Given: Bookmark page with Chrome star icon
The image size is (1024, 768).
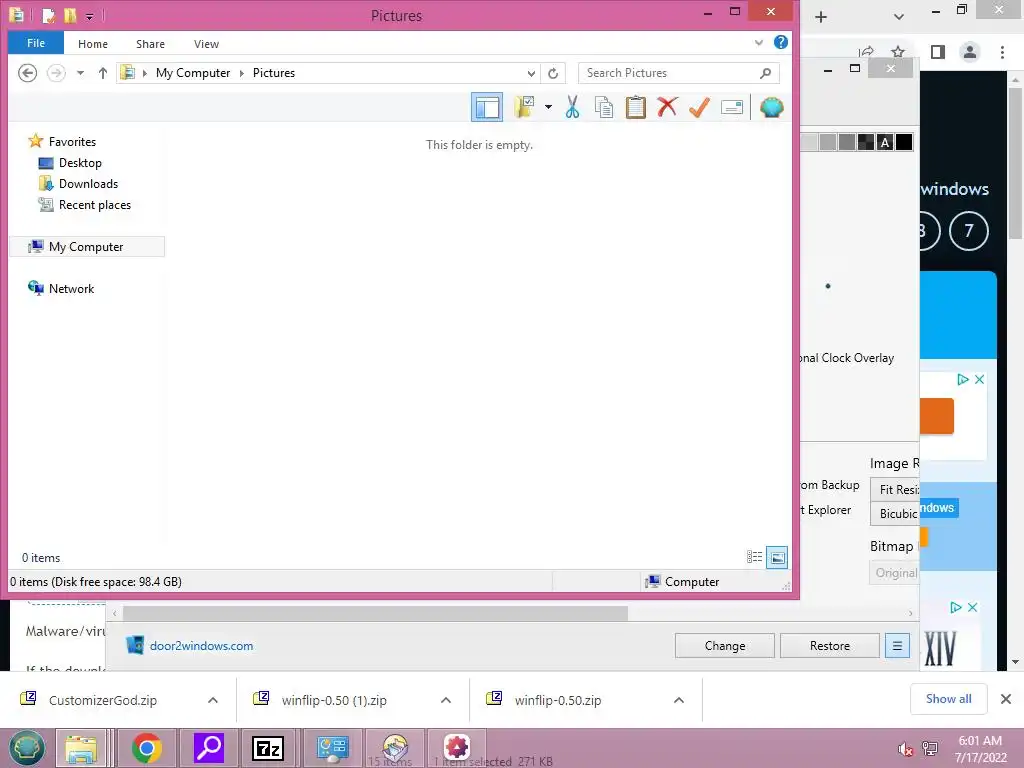Looking at the screenshot, I should pos(898,51).
